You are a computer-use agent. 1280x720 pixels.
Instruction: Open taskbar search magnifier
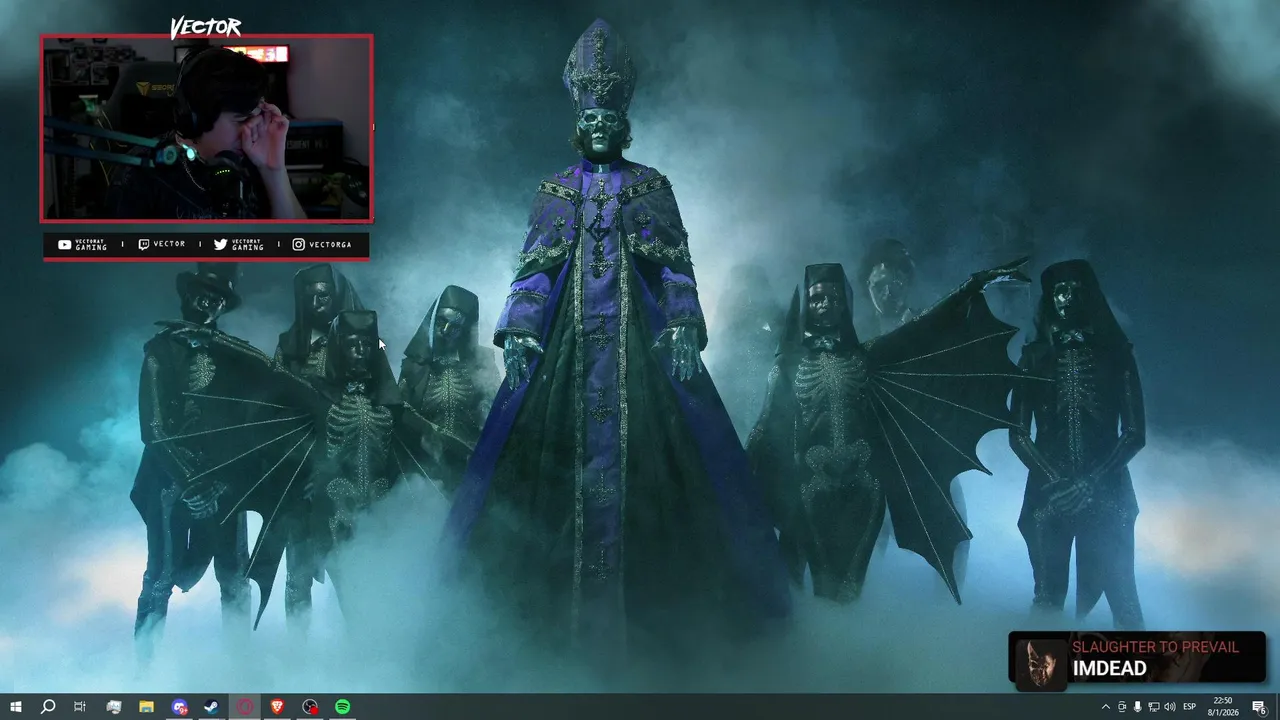48,707
